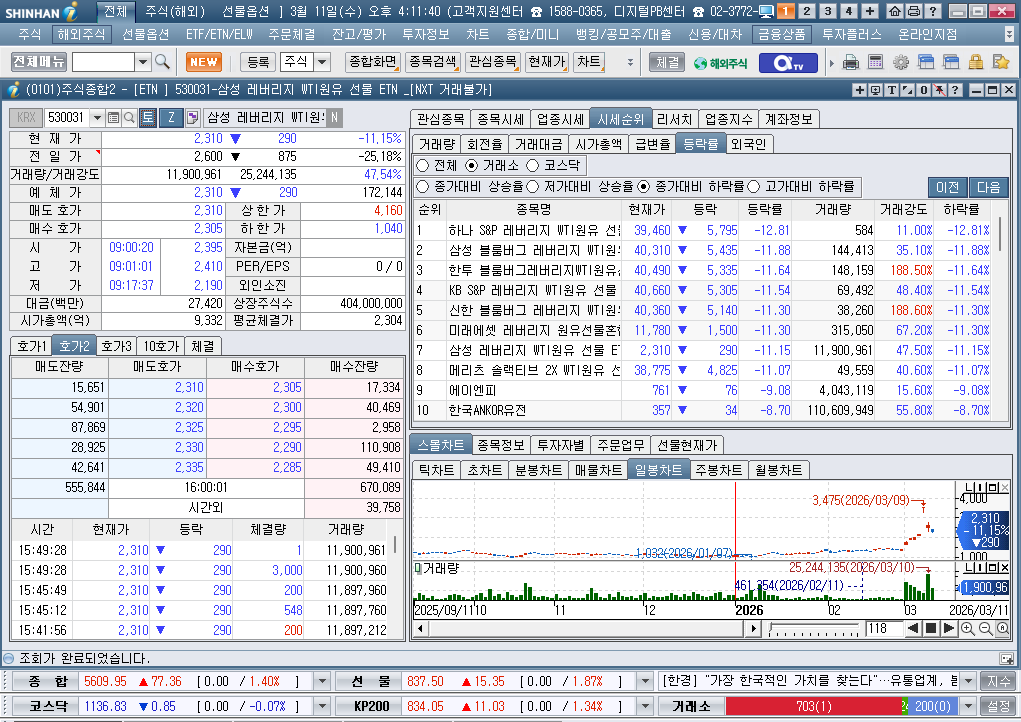Expand the KP200 ticker dropdown
The width and height of the screenshot is (1021, 722).
coord(645,706)
